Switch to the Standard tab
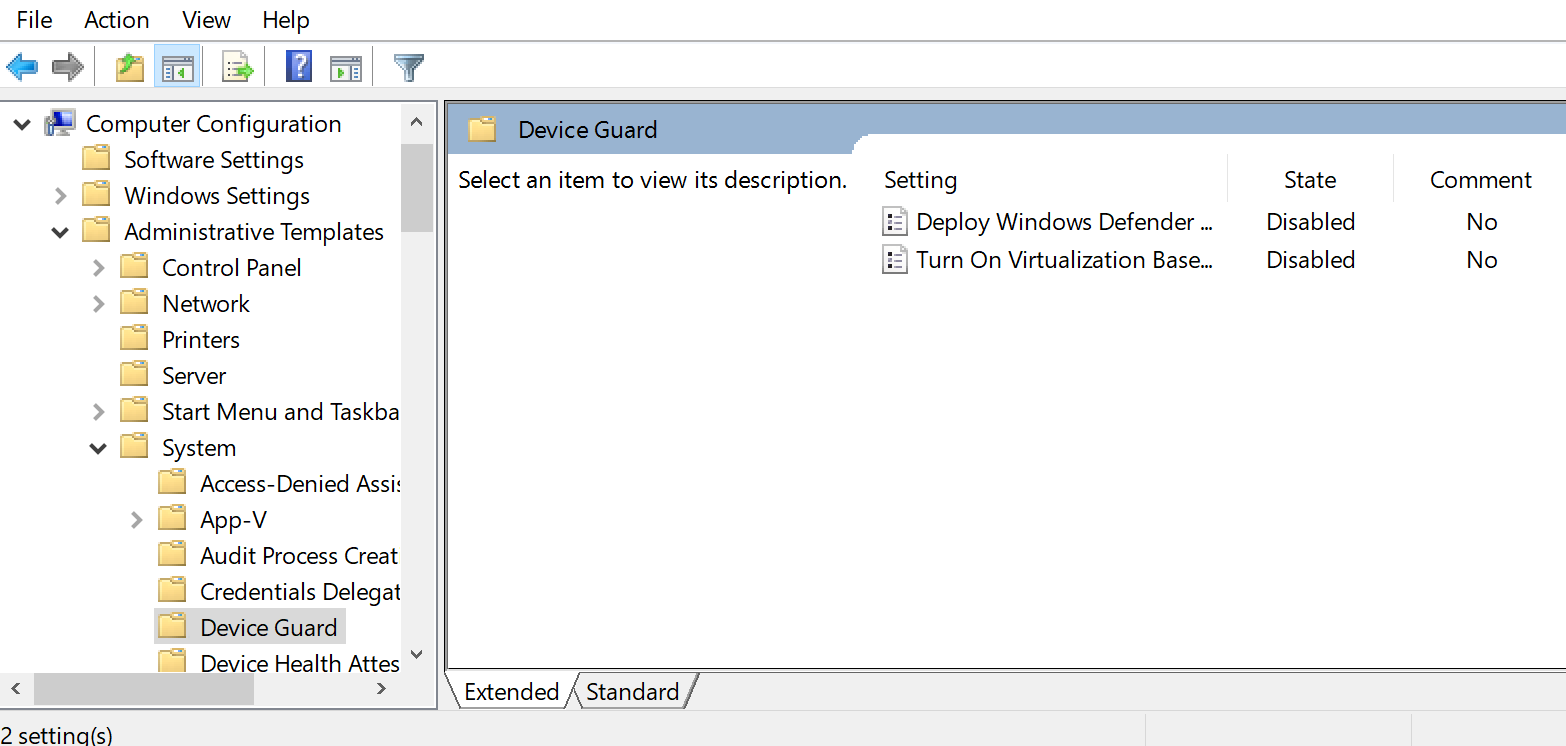 tap(632, 691)
